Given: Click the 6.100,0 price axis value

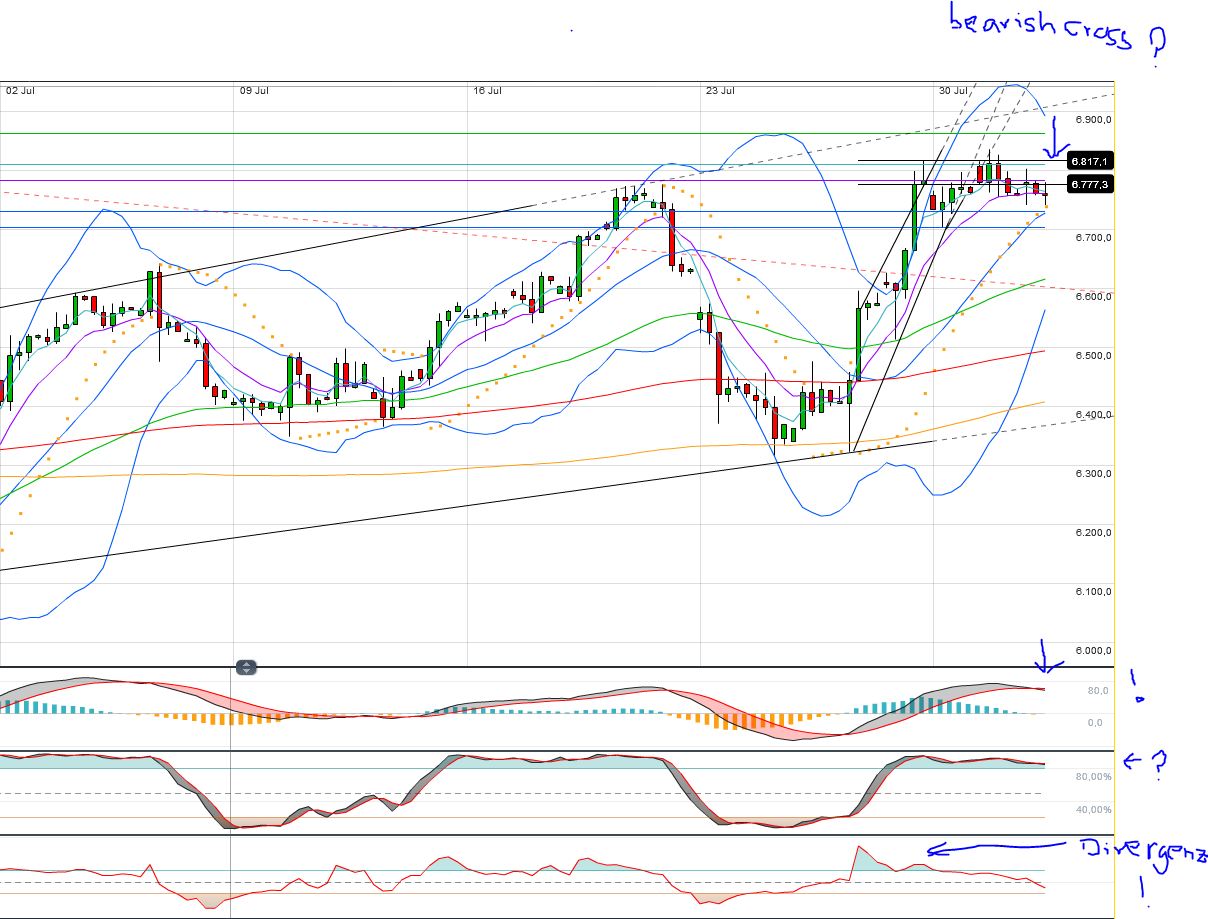Looking at the screenshot, I should [x=1092, y=592].
